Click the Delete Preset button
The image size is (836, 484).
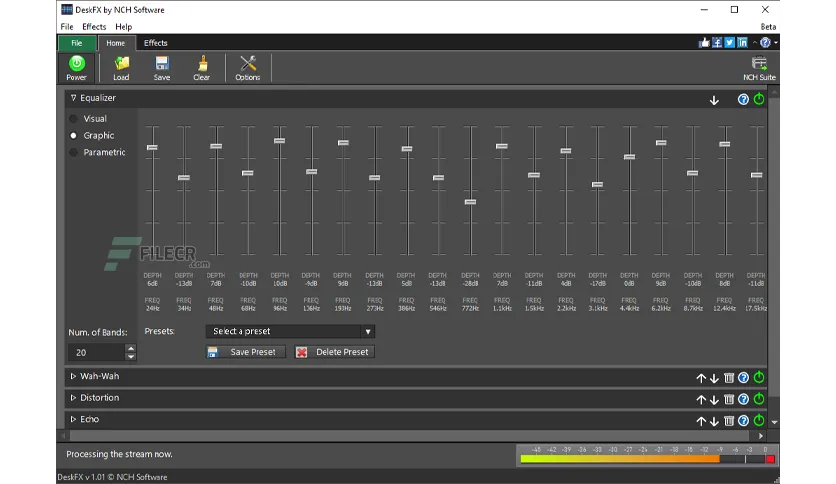(x=334, y=352)
